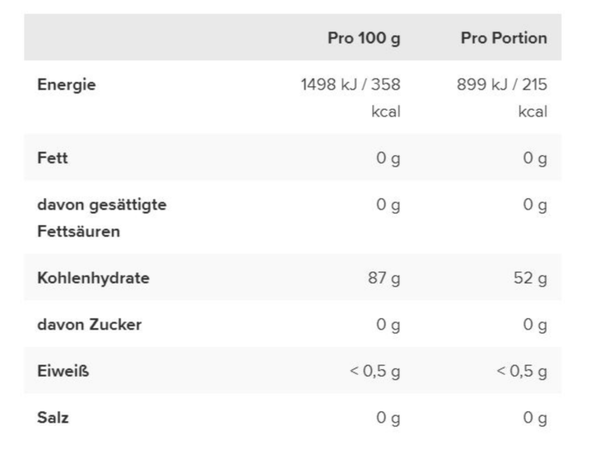600x470 pixels.
Task: Click the Fett value per 100 g
Action: click(x=388, y=158)
